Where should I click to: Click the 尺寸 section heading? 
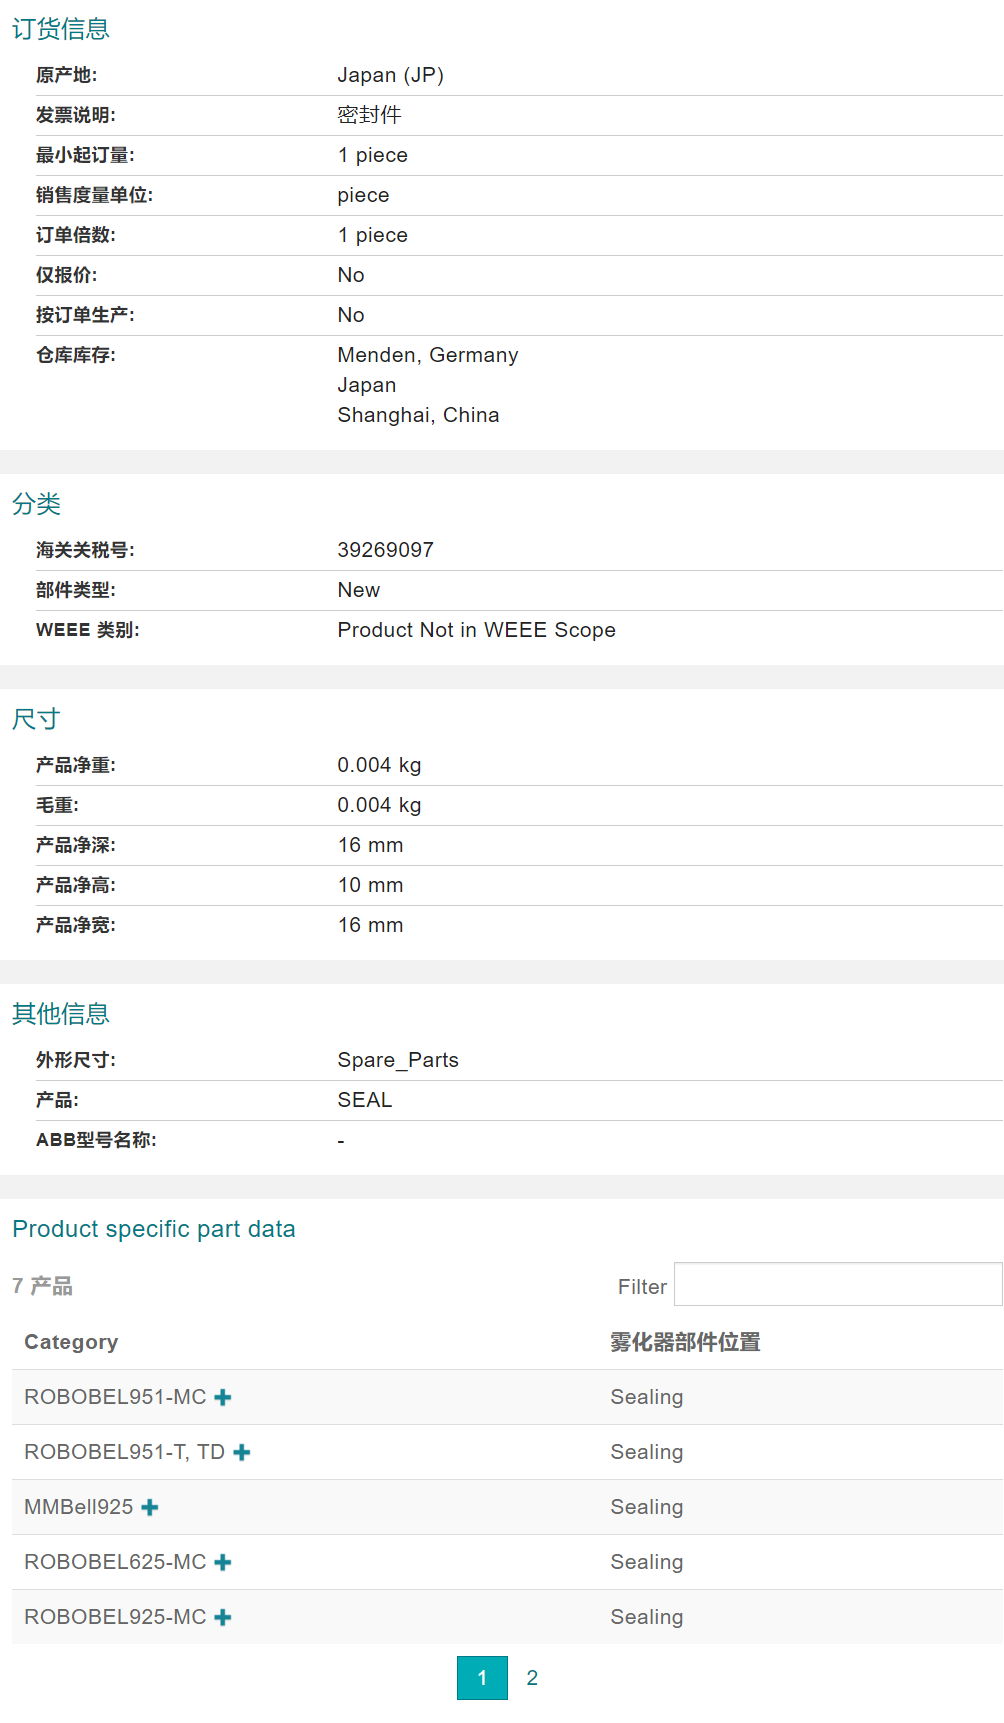(36, 719)
